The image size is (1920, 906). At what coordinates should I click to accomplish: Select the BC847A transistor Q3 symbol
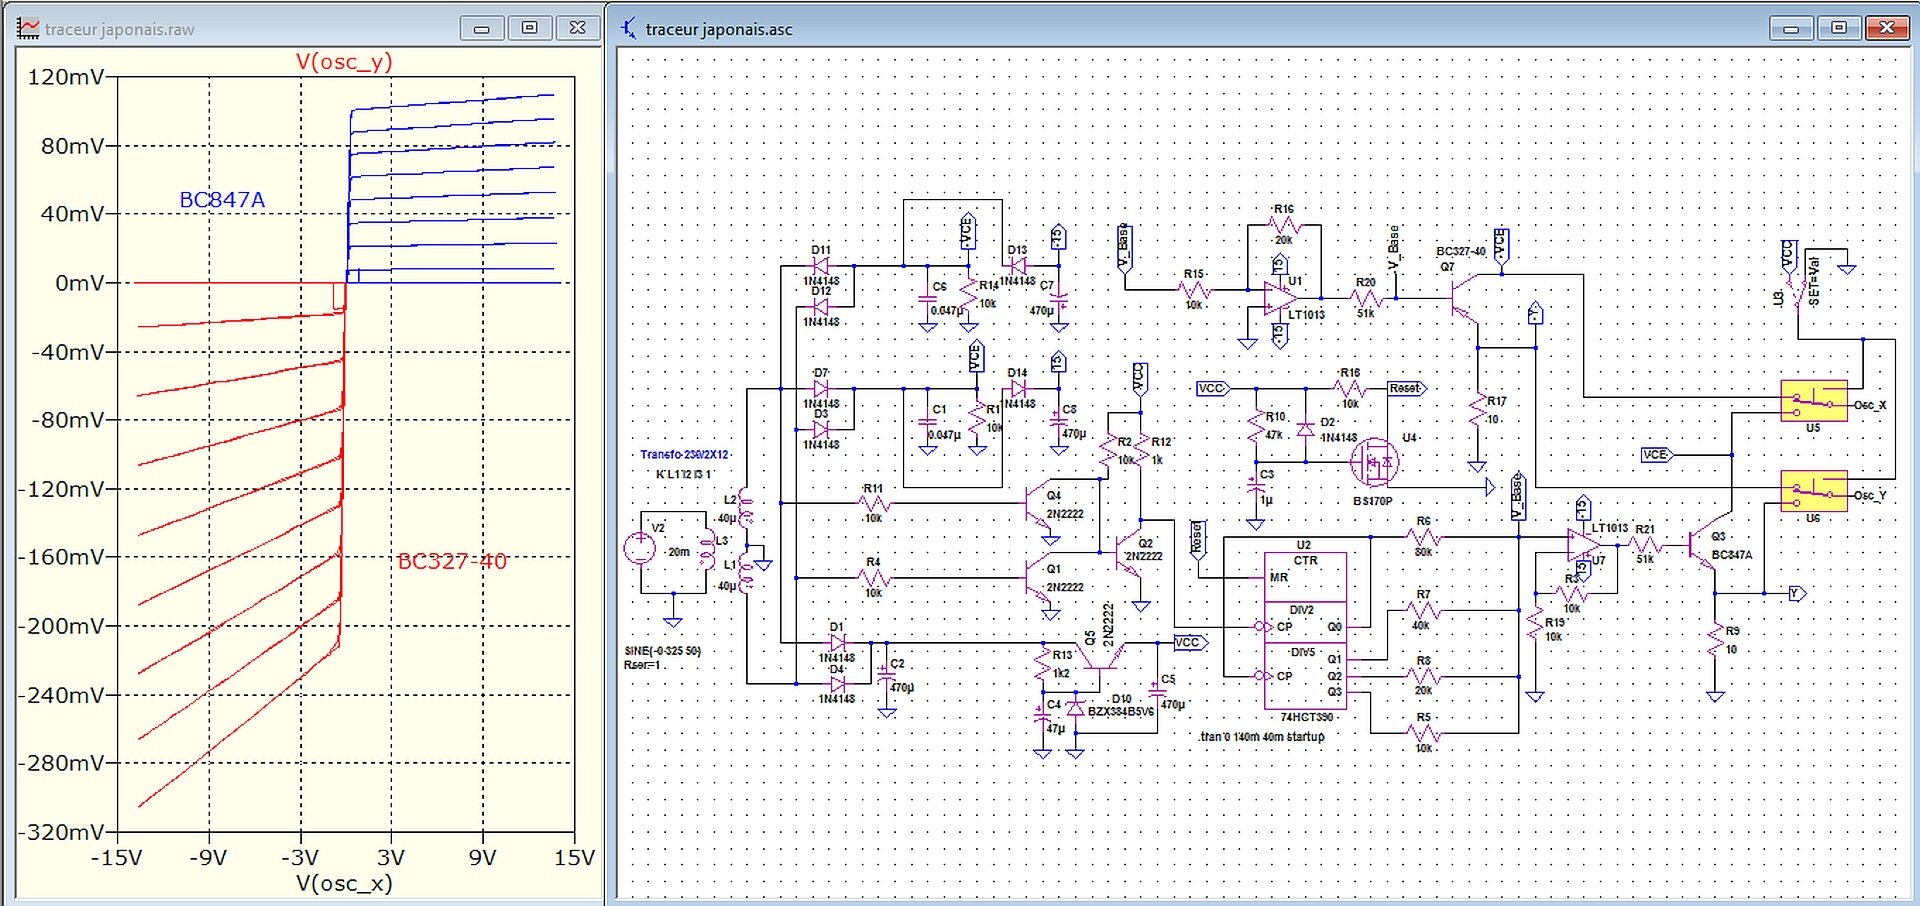[x=1701, y=545]
